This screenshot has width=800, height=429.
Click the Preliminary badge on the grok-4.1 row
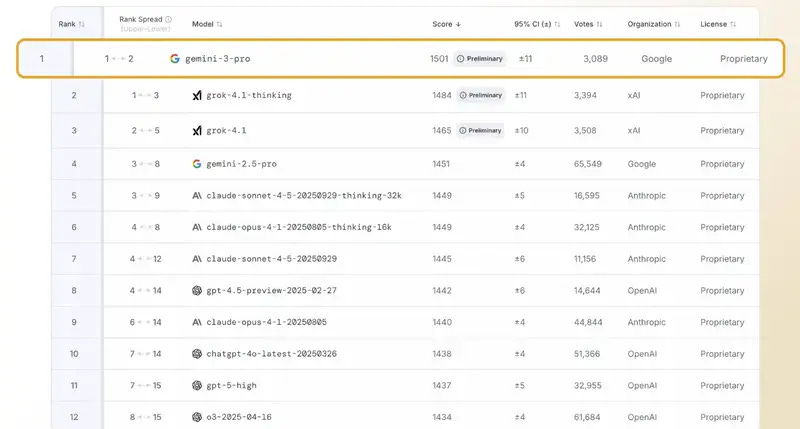pyautogui.click(x=481, y=131)
